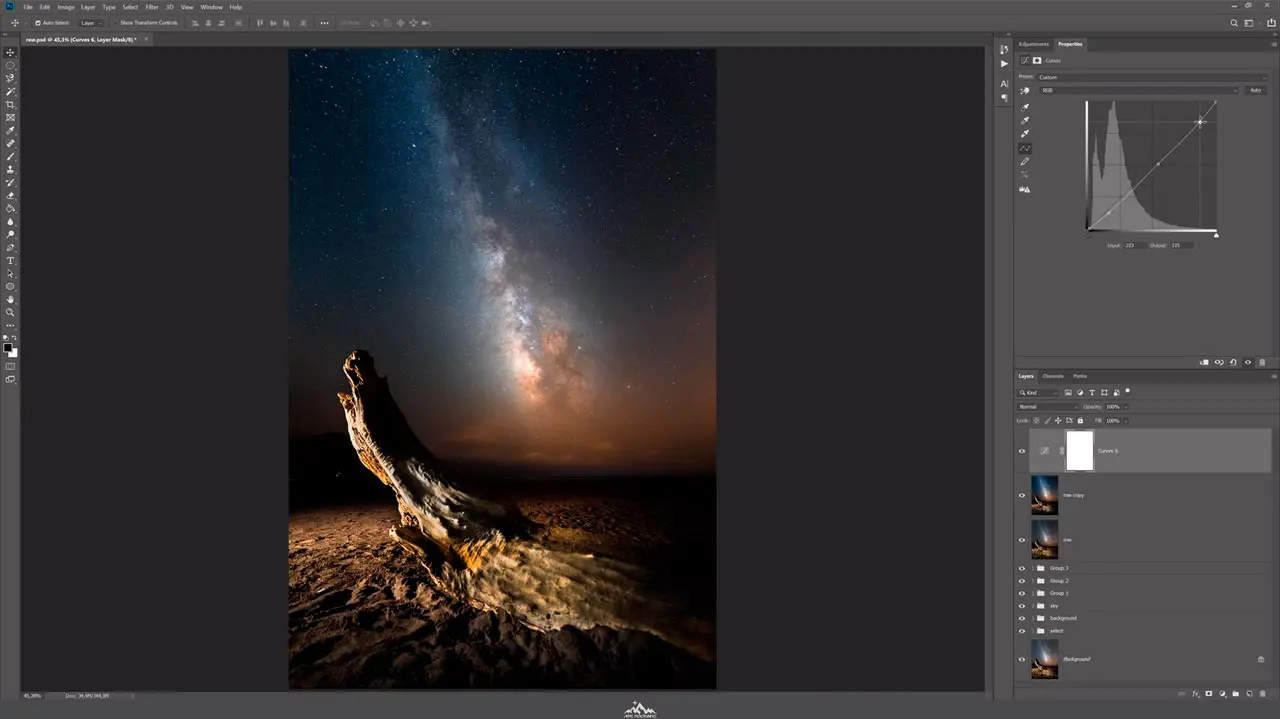The width and height of the screenshot is (1280, 719).
Task: Click the selected curve point near top right
Action: pos(1200,122)
